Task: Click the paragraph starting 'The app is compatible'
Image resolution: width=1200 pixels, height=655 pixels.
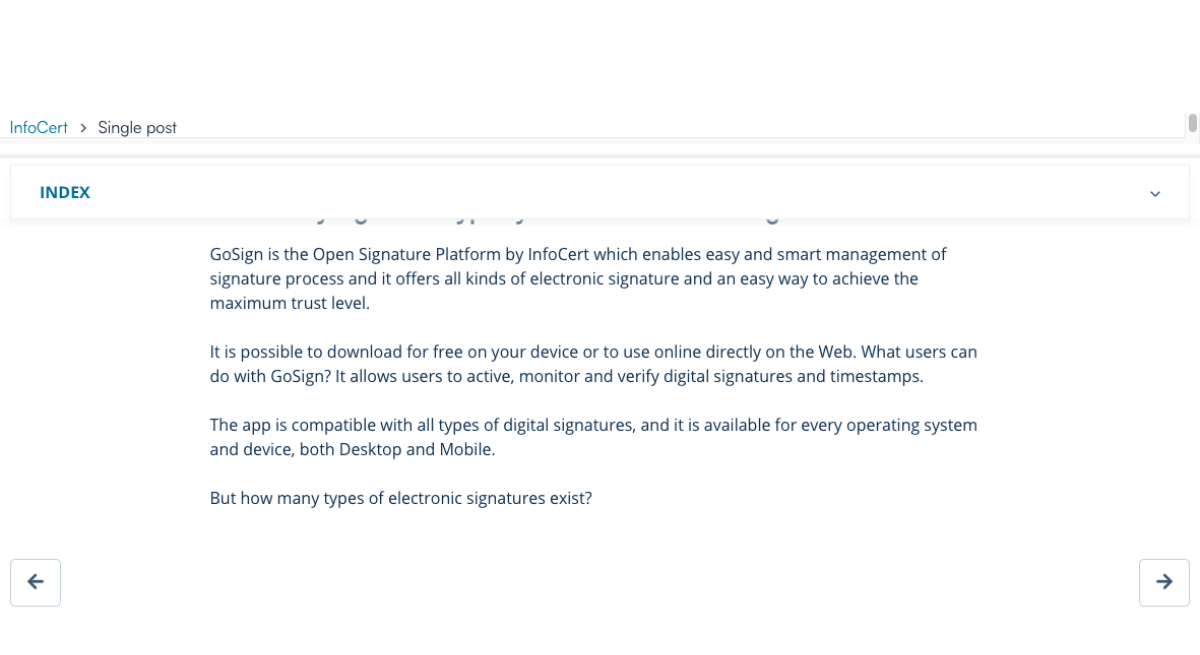Action: (594, 437)
